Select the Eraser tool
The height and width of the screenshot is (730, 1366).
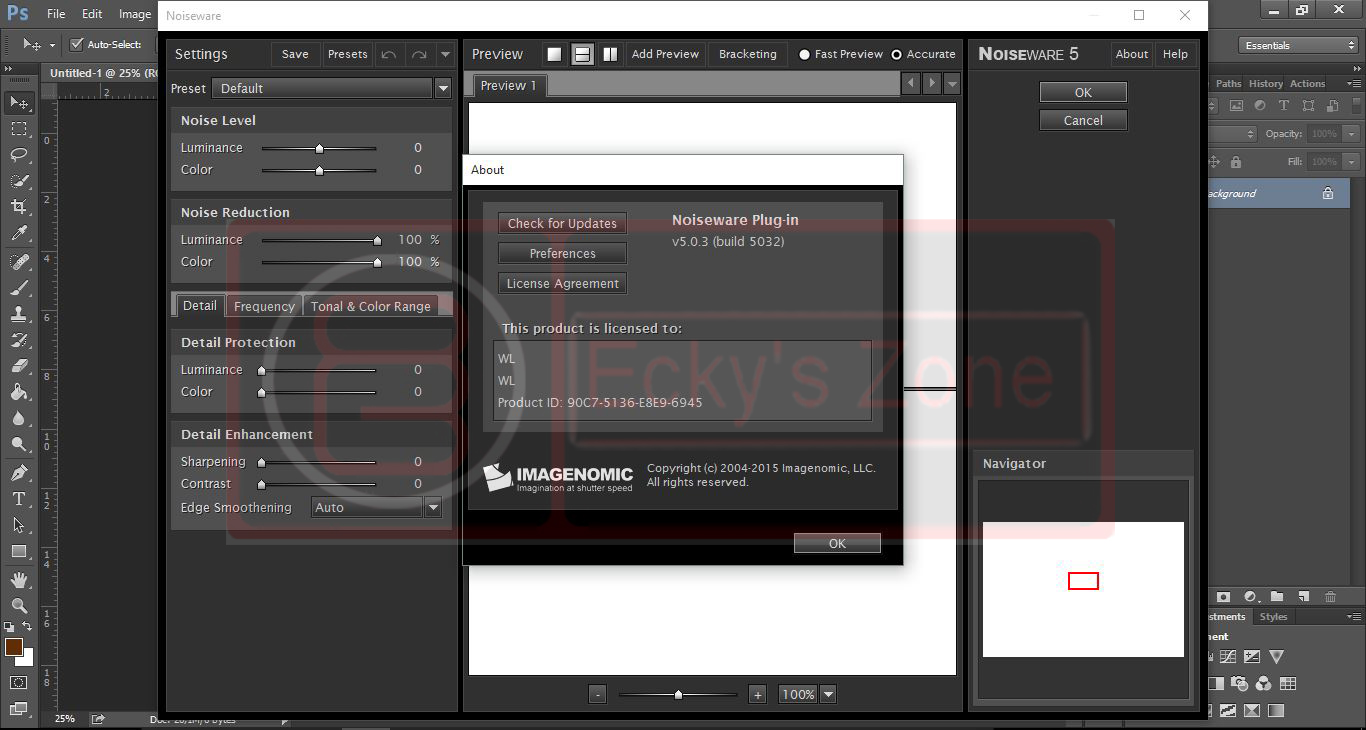click(19, 366)
